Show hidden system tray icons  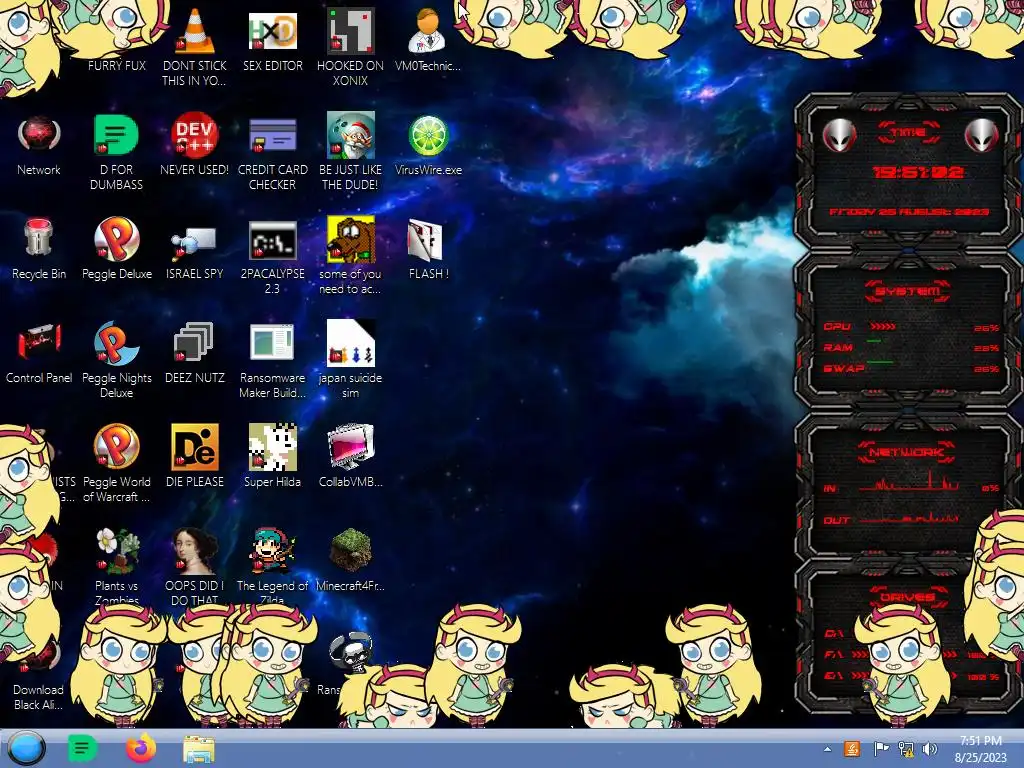(827, 749)
